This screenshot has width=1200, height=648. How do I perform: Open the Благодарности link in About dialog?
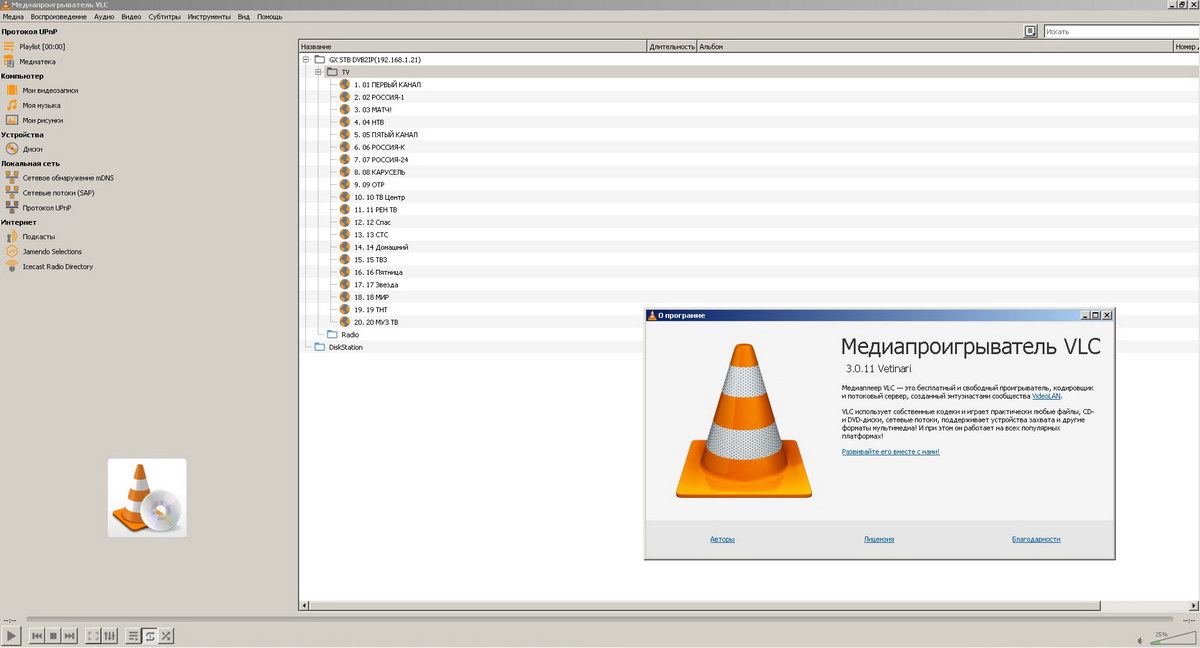1036,539
